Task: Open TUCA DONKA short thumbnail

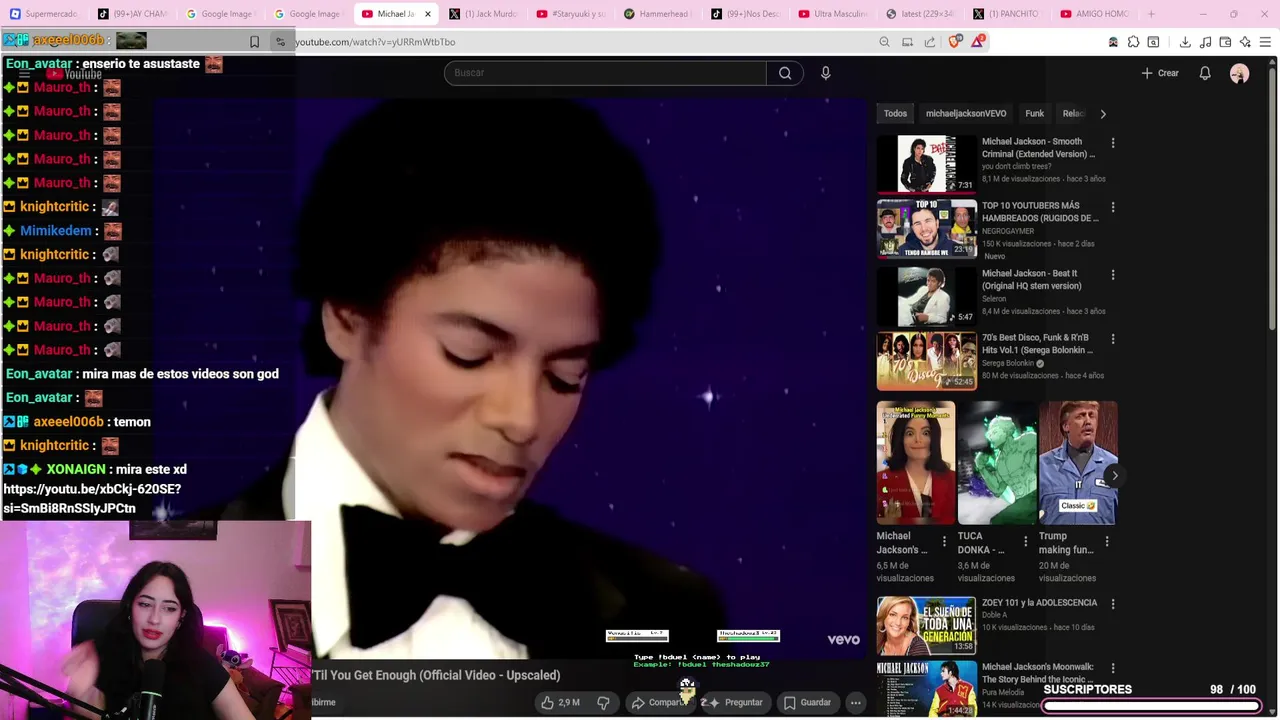Action: pos(997,463)
